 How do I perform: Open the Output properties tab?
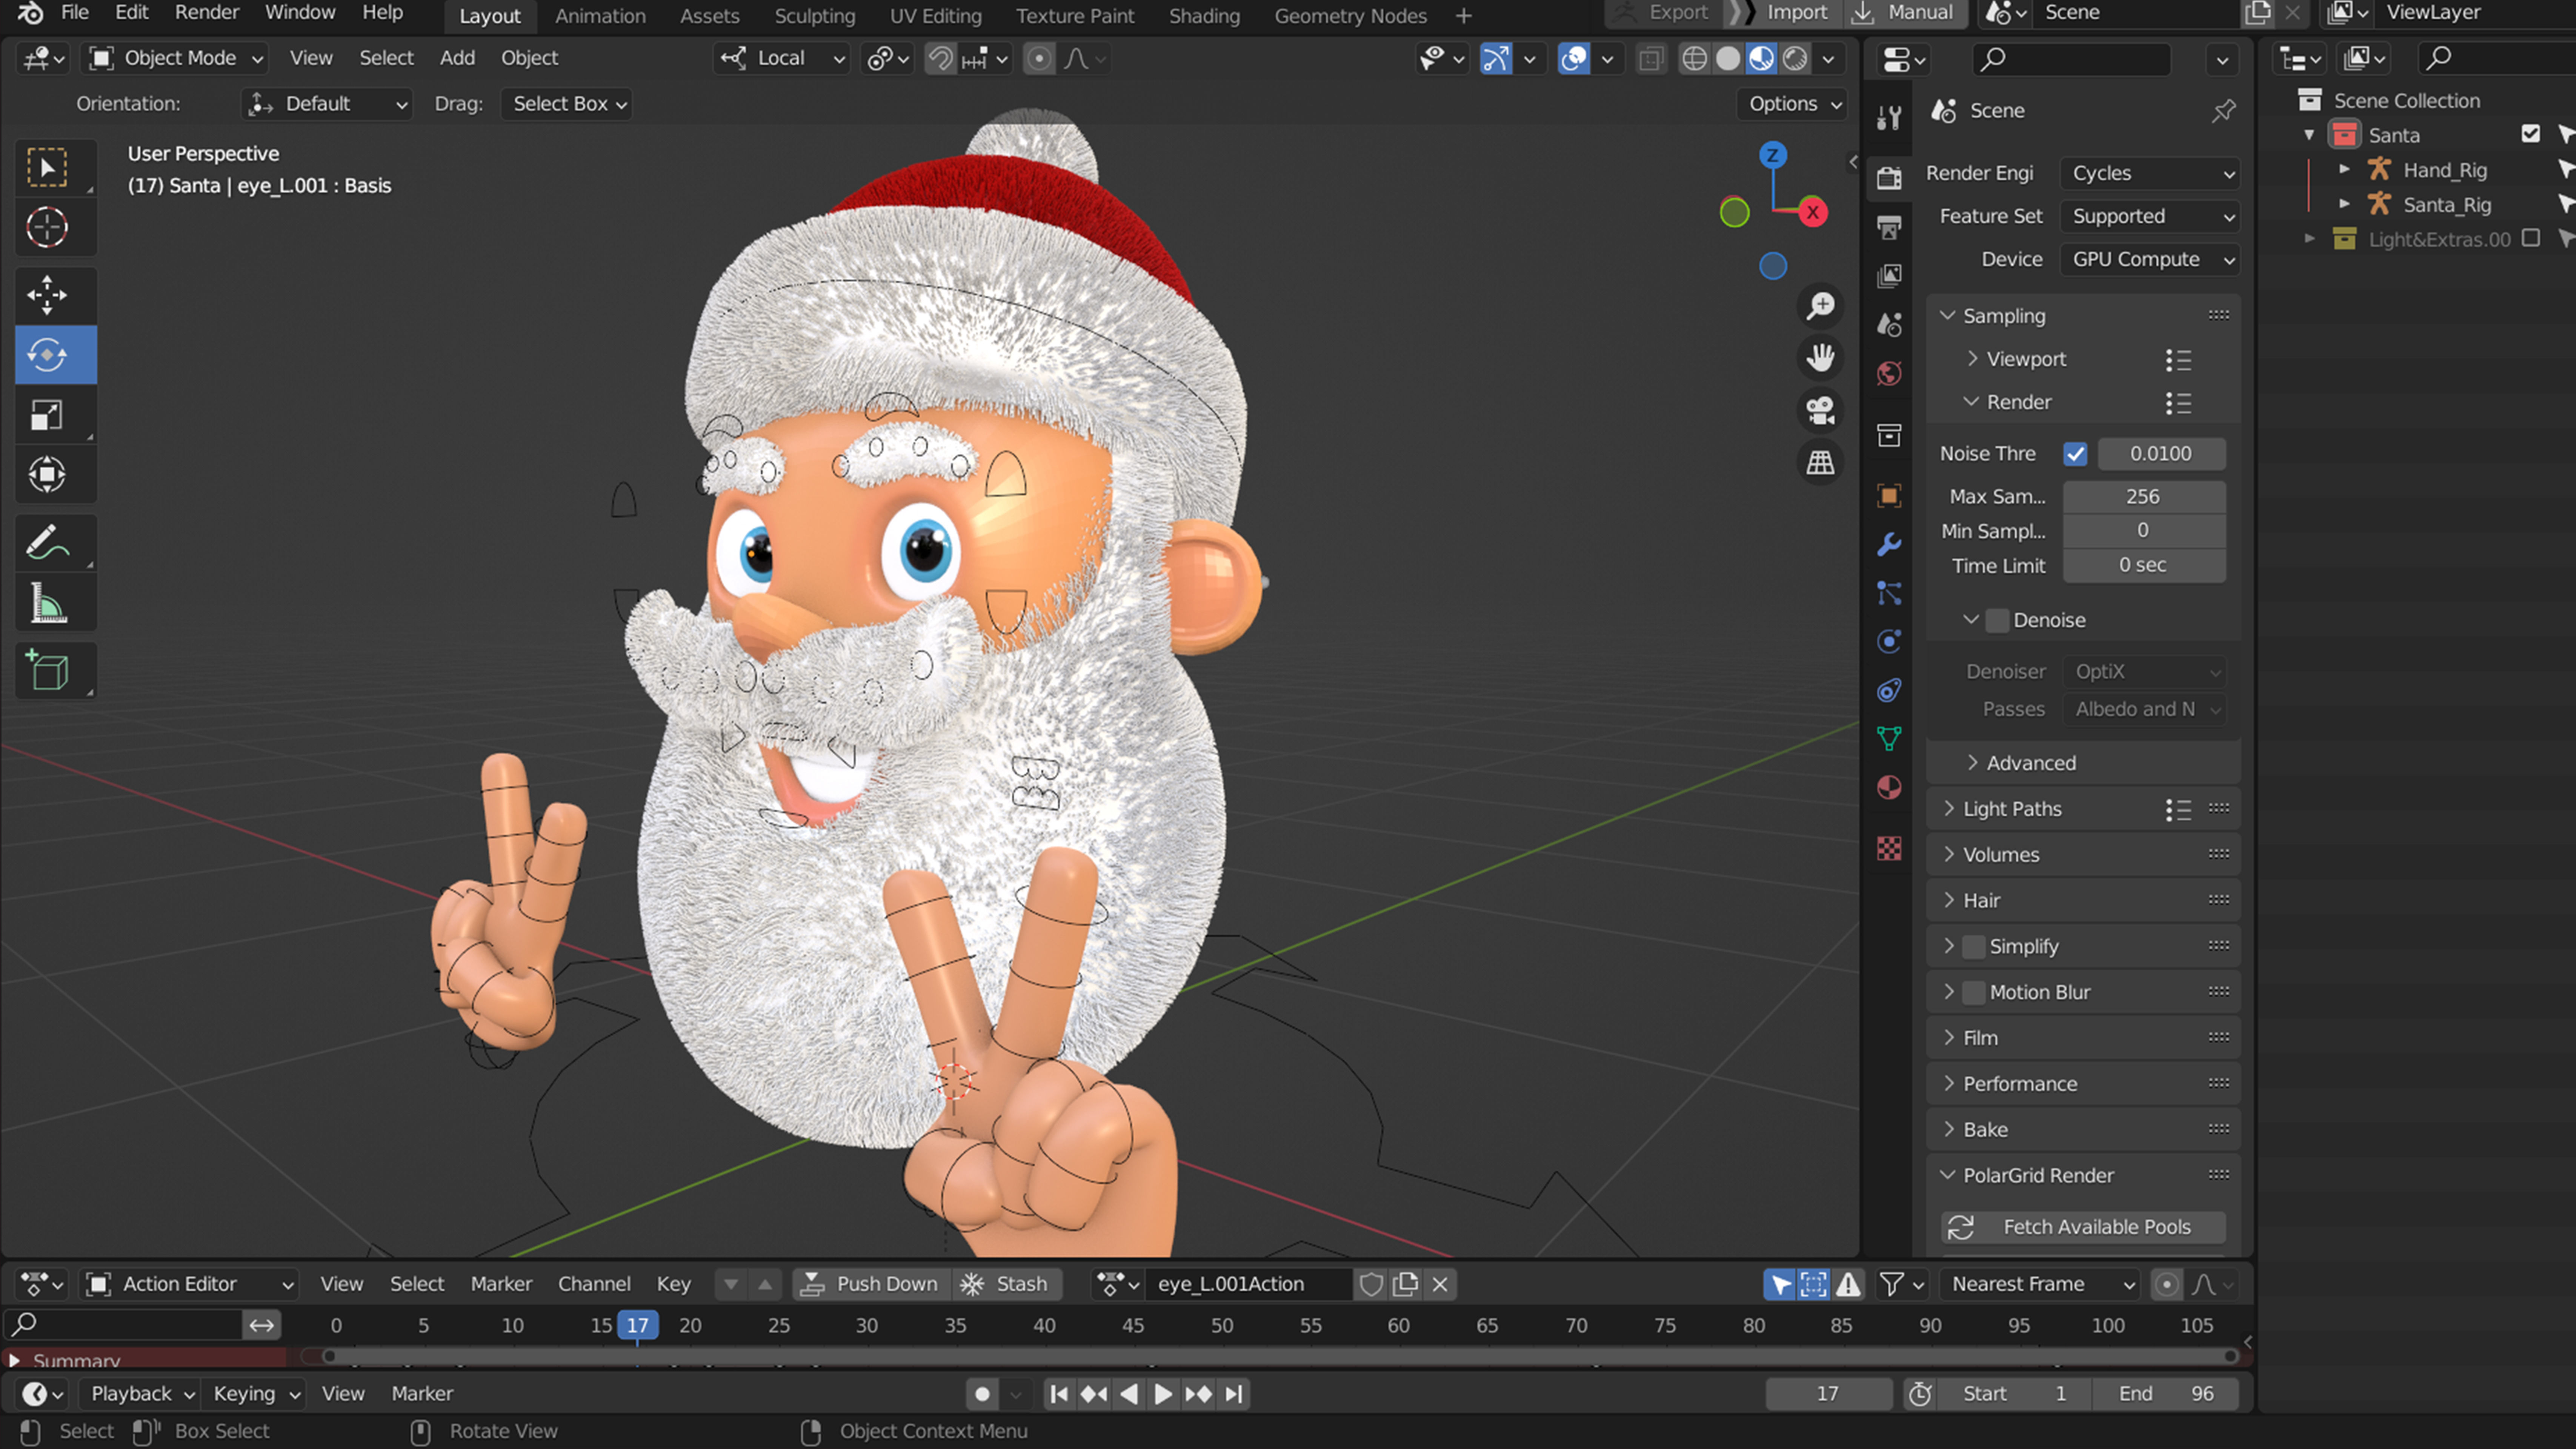point(1888,228)
